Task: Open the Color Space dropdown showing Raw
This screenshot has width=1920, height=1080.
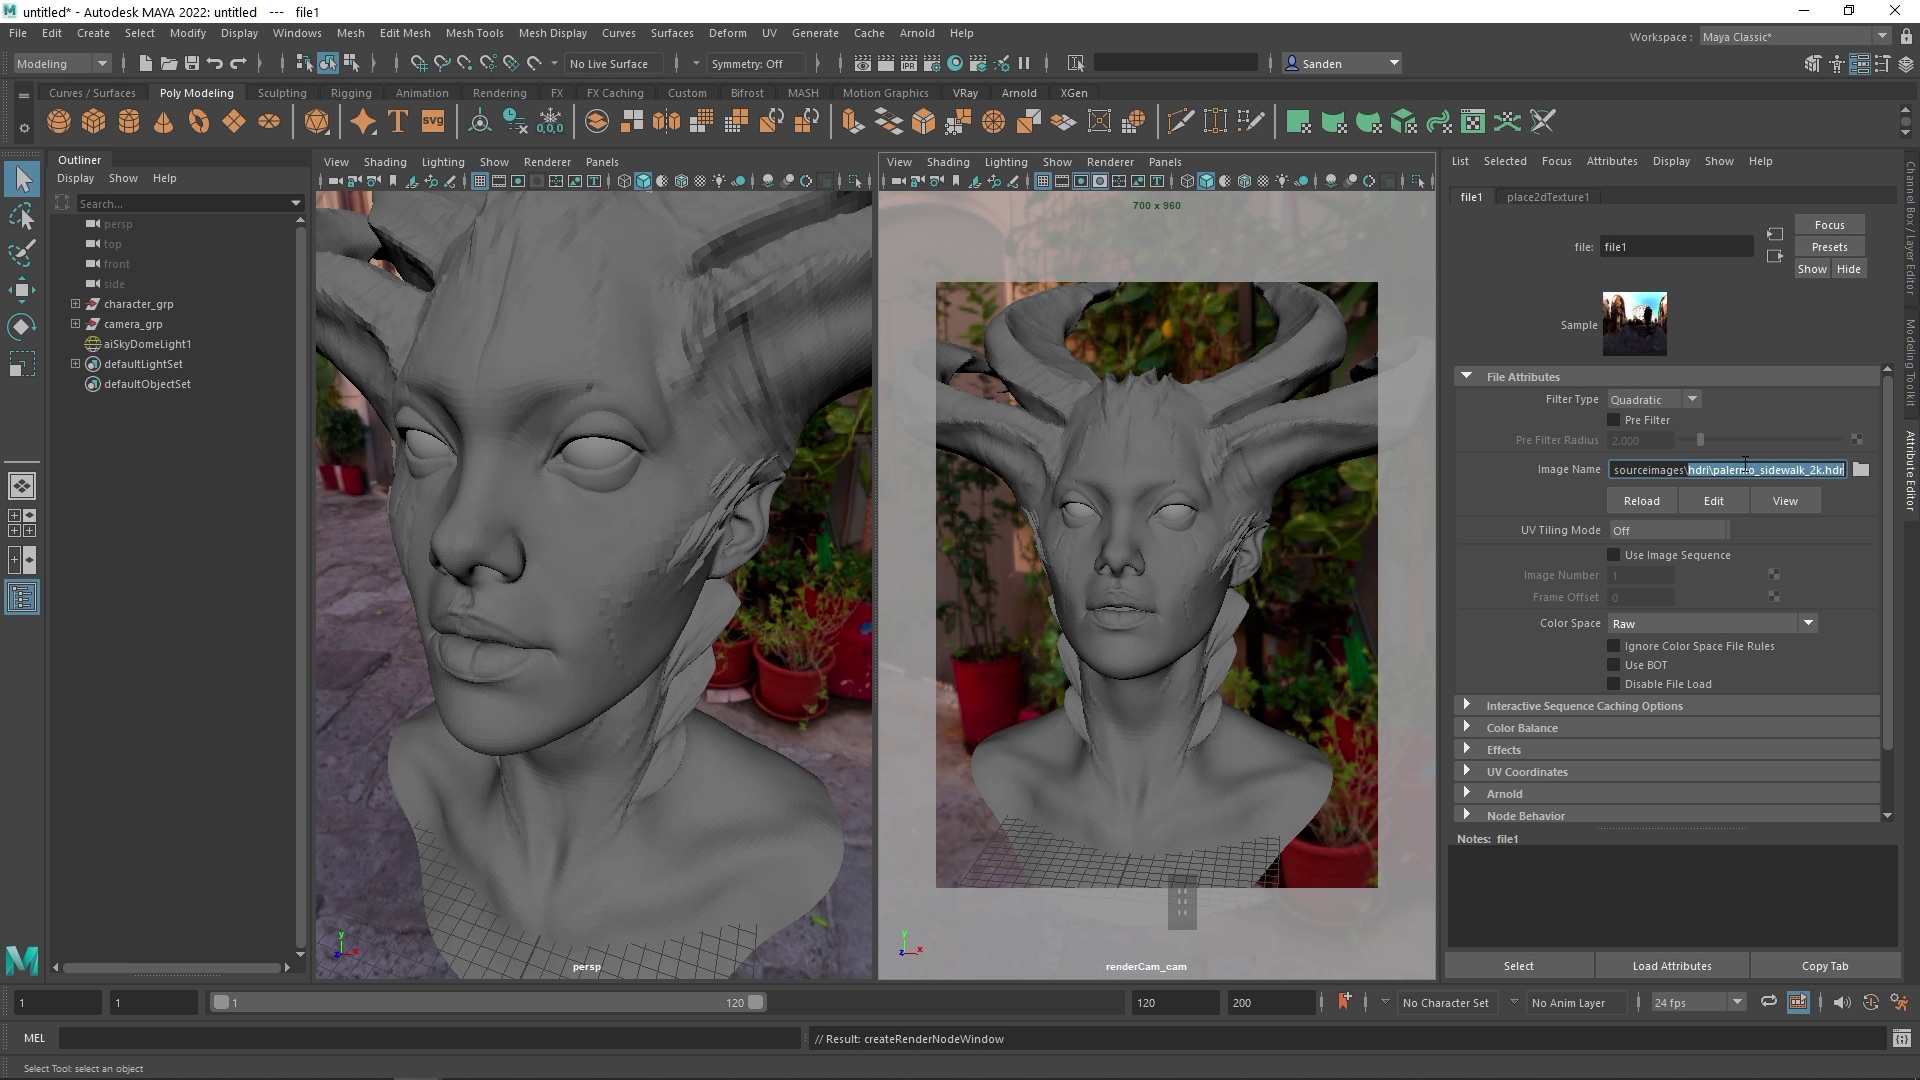Action: click(1807, 622)
